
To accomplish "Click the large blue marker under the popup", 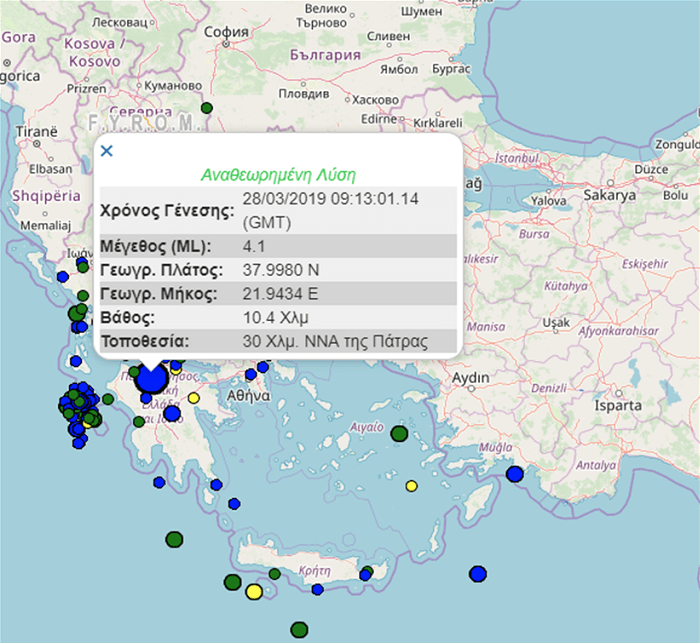I will click(152, 380).
